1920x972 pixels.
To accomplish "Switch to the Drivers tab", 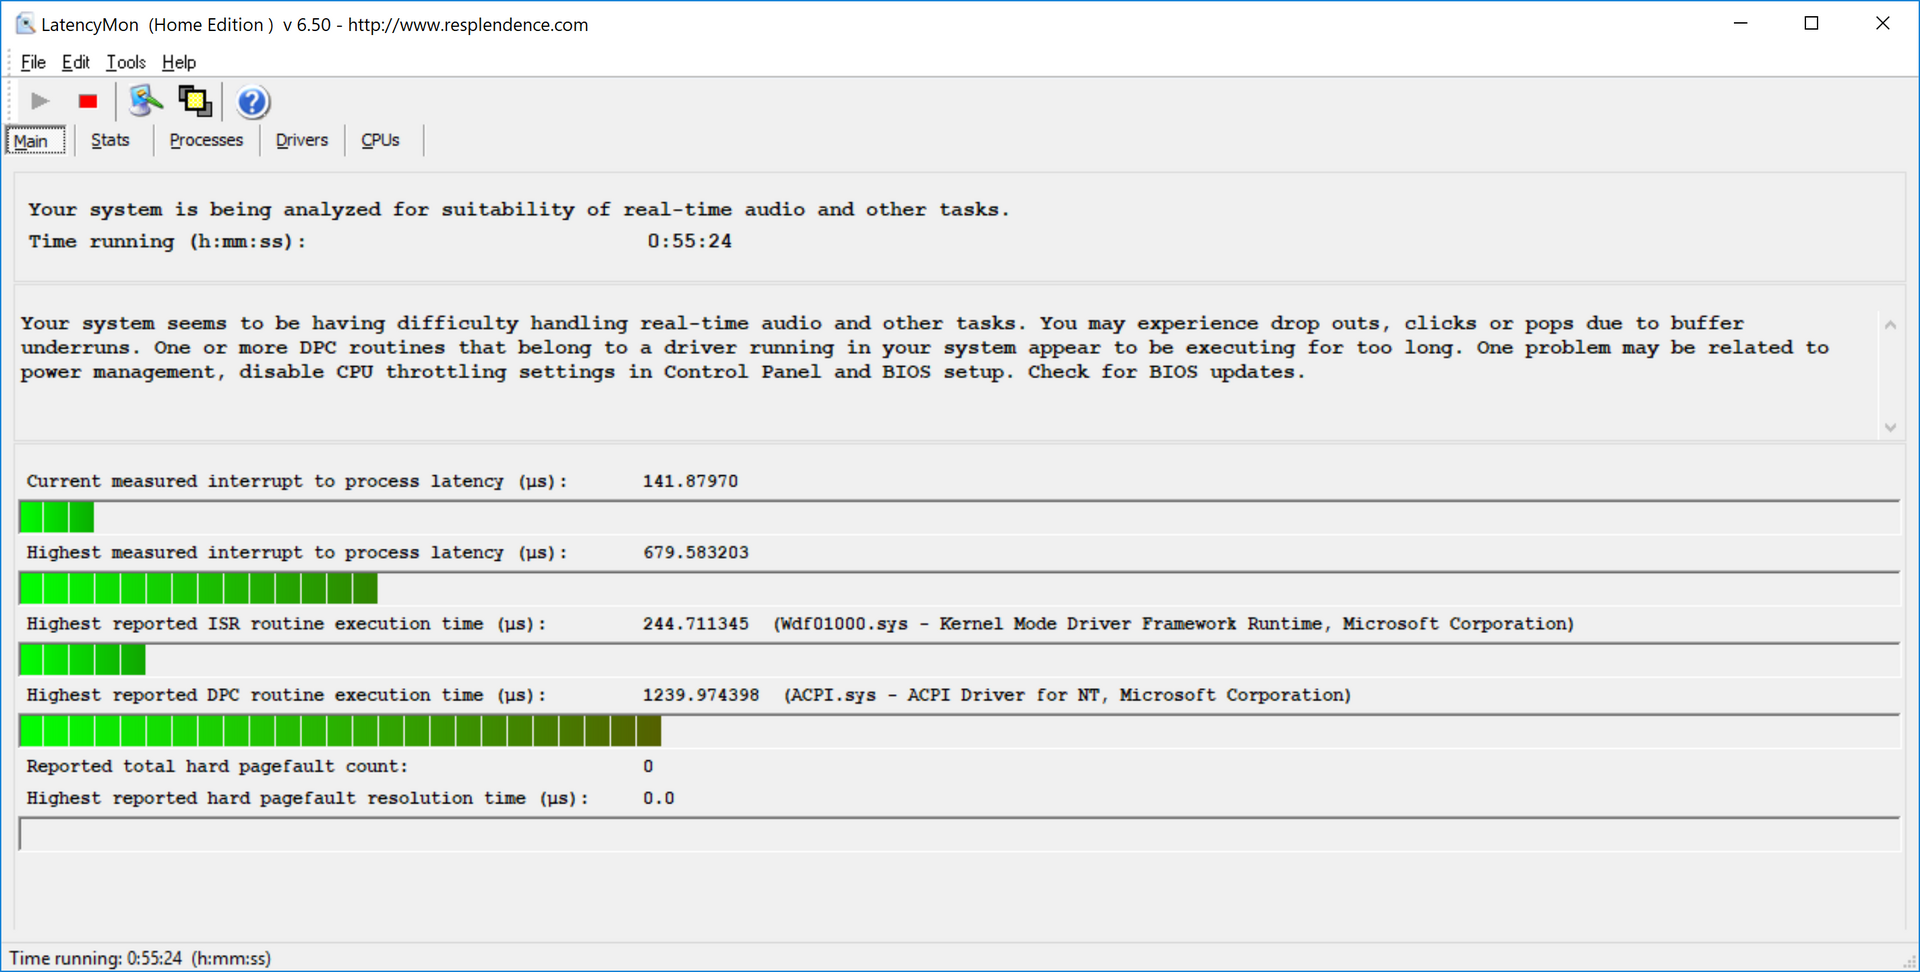I will point(302,140).
